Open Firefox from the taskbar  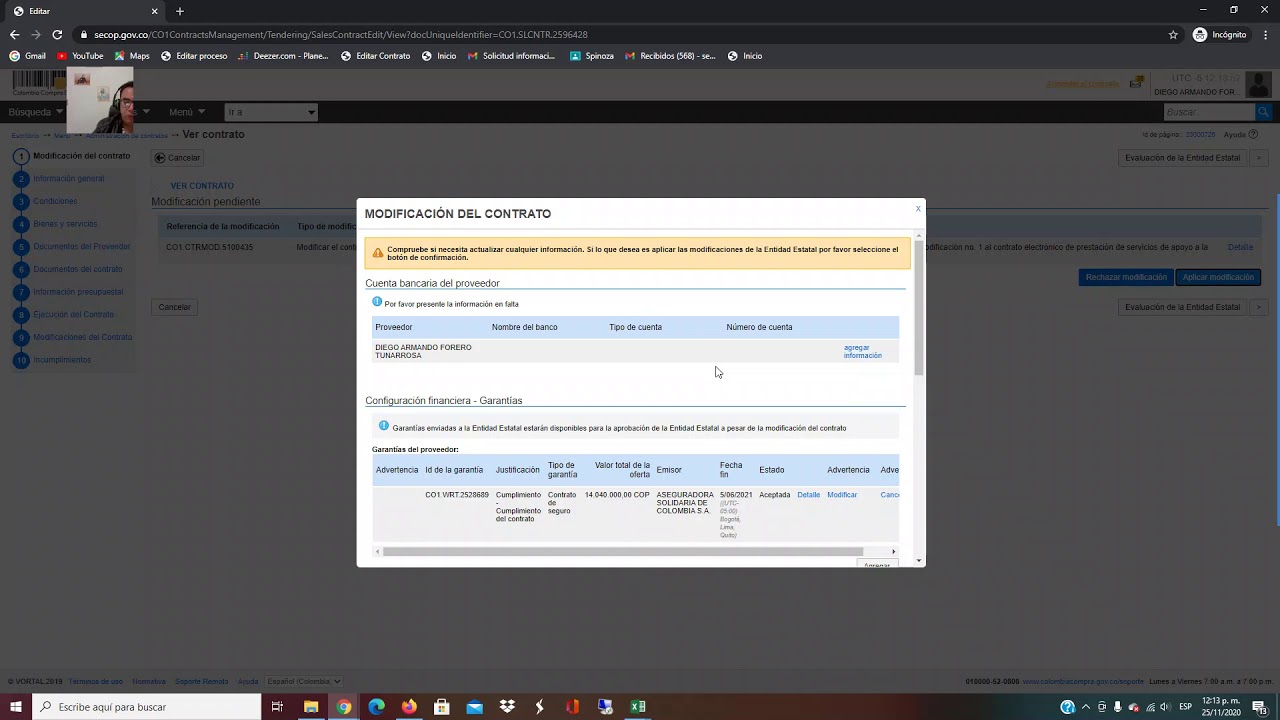pyautogui.click(x=409, y=707)
